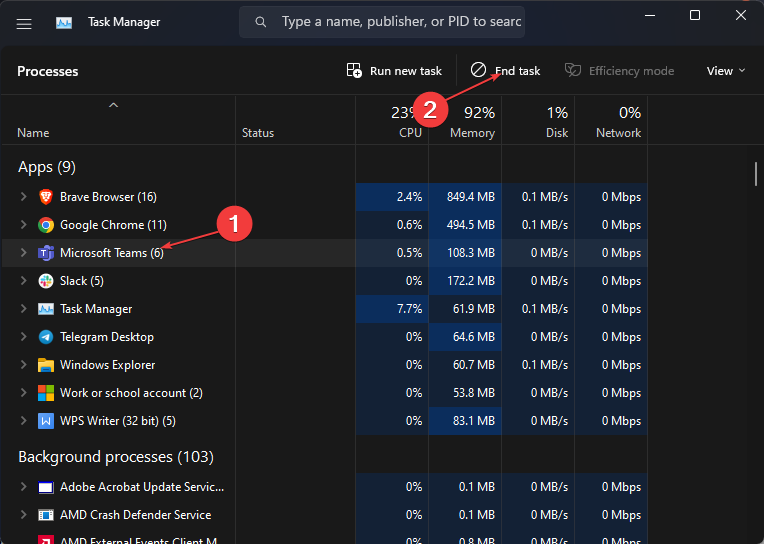Sort processes by Status column
764x544 pixels.
click(258, 133)
